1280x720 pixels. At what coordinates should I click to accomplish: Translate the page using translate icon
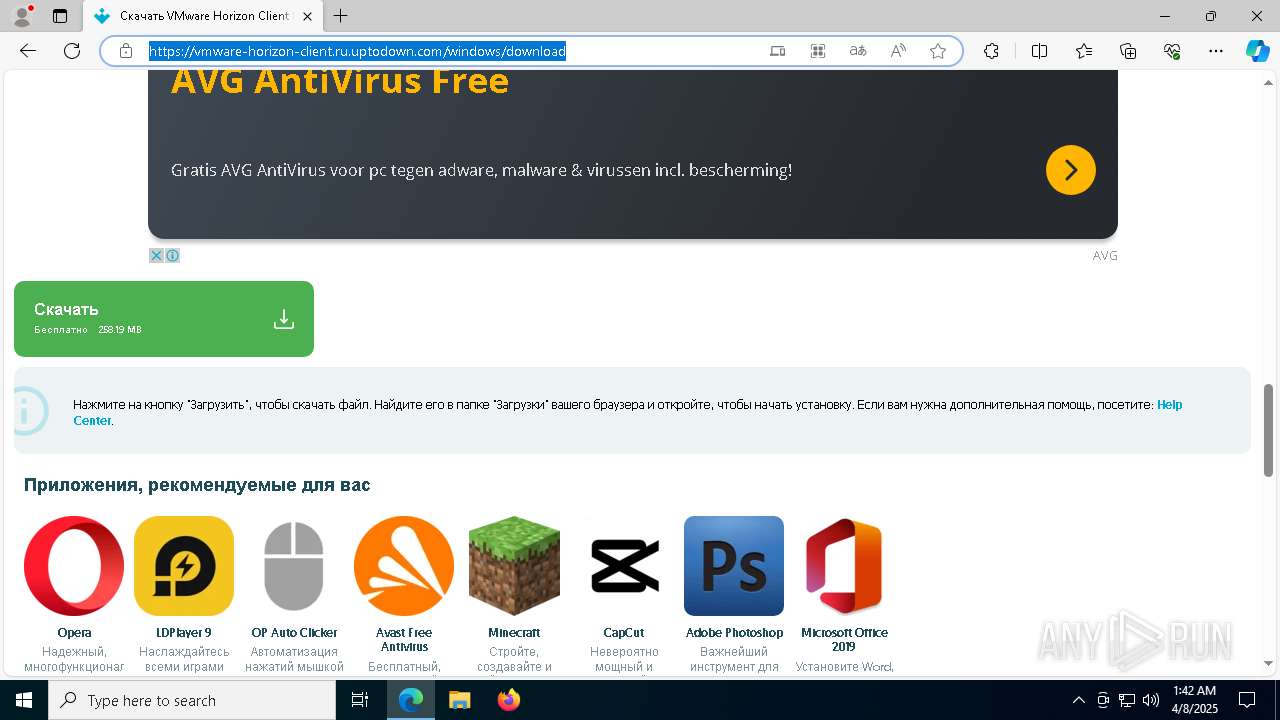point(858,51)
